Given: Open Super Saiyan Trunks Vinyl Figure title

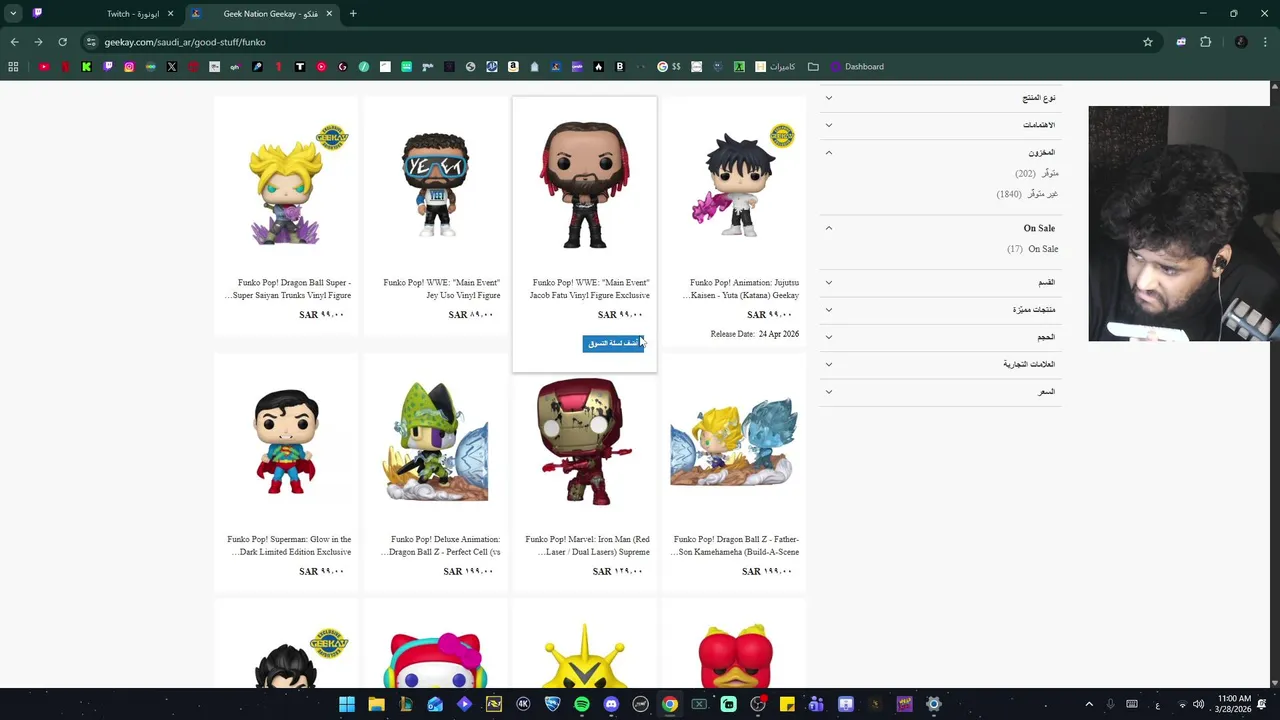Looking at the screenshot, I should (x=288, y=289).
